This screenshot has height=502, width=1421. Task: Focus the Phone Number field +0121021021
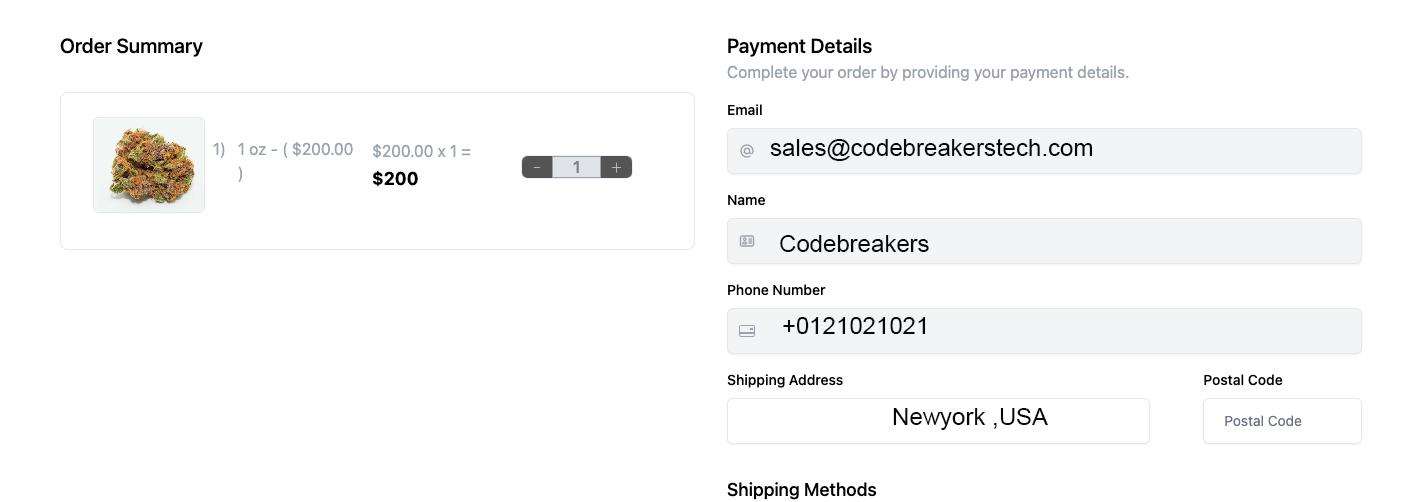click(x=1044, y=331)
